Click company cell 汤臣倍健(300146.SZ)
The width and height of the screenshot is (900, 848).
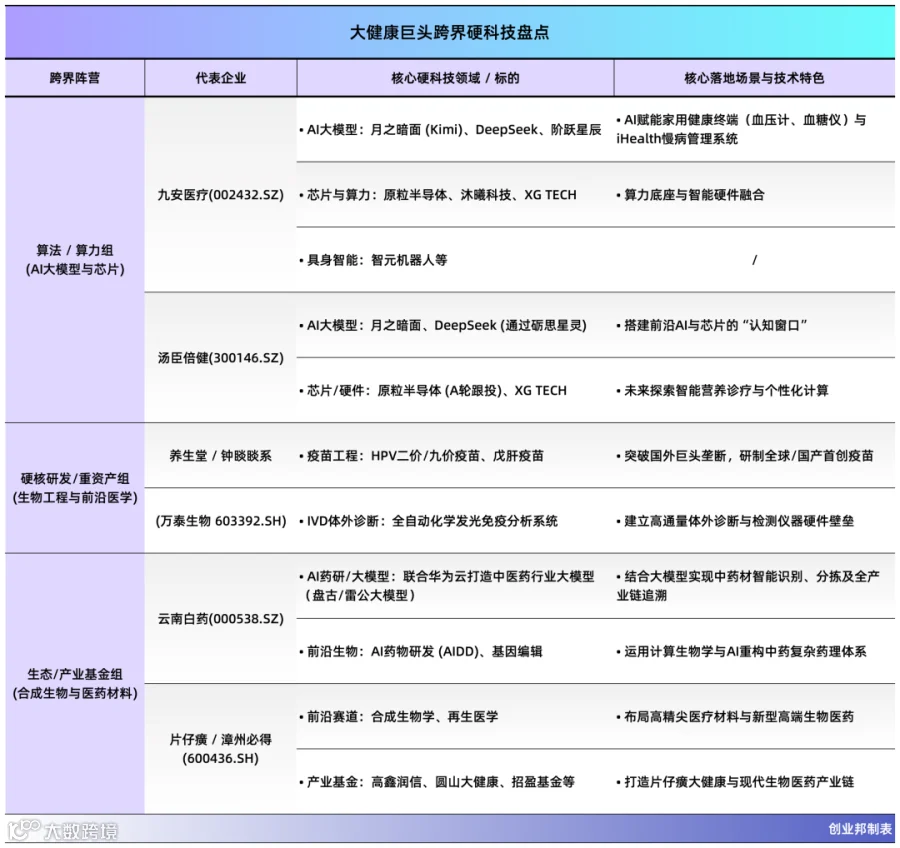pos(220,358)
